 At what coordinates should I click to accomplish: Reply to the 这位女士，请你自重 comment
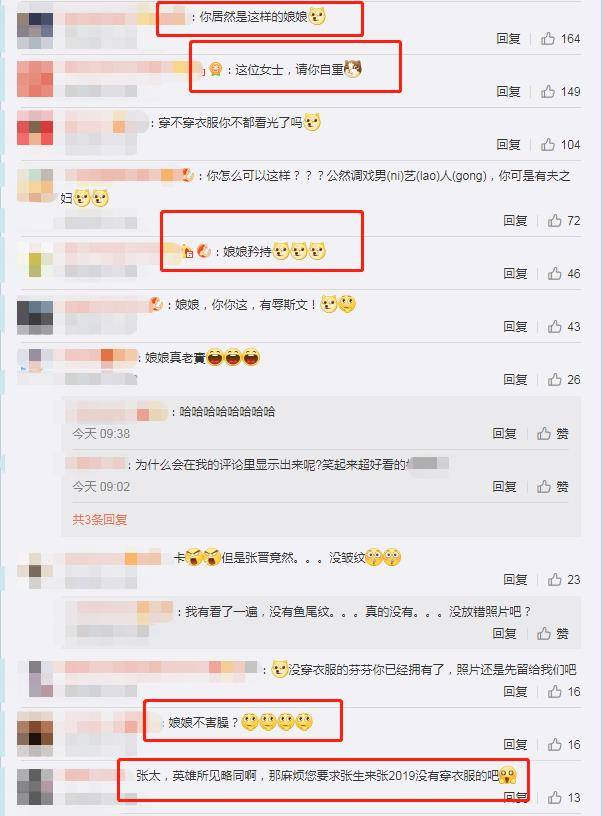(508, 92)
